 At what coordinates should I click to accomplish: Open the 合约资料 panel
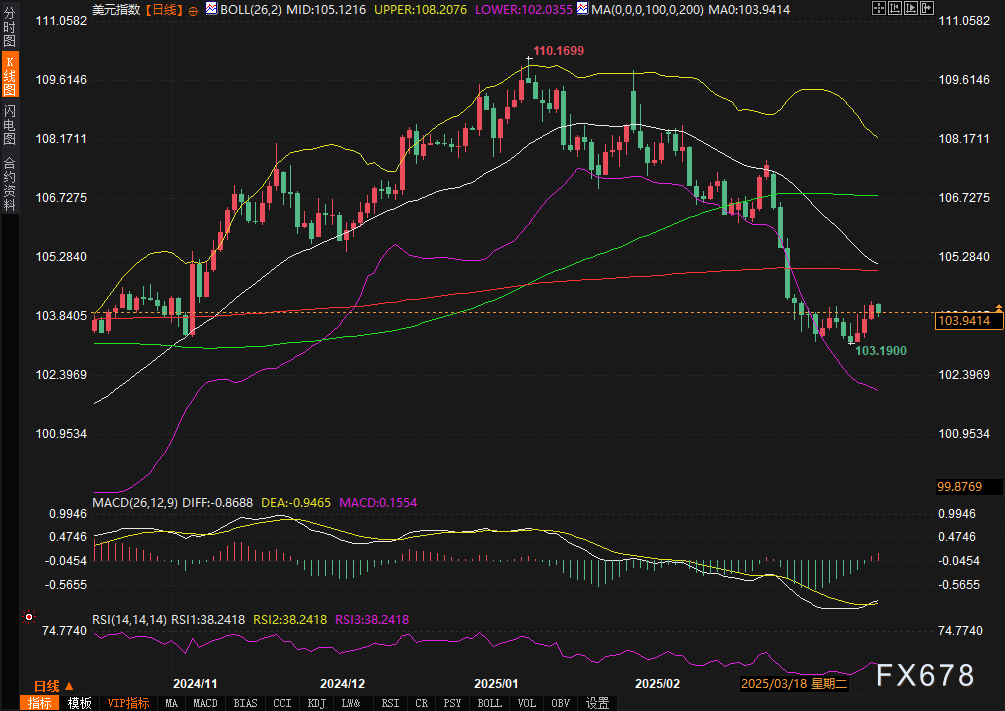[x=9, y=183]
